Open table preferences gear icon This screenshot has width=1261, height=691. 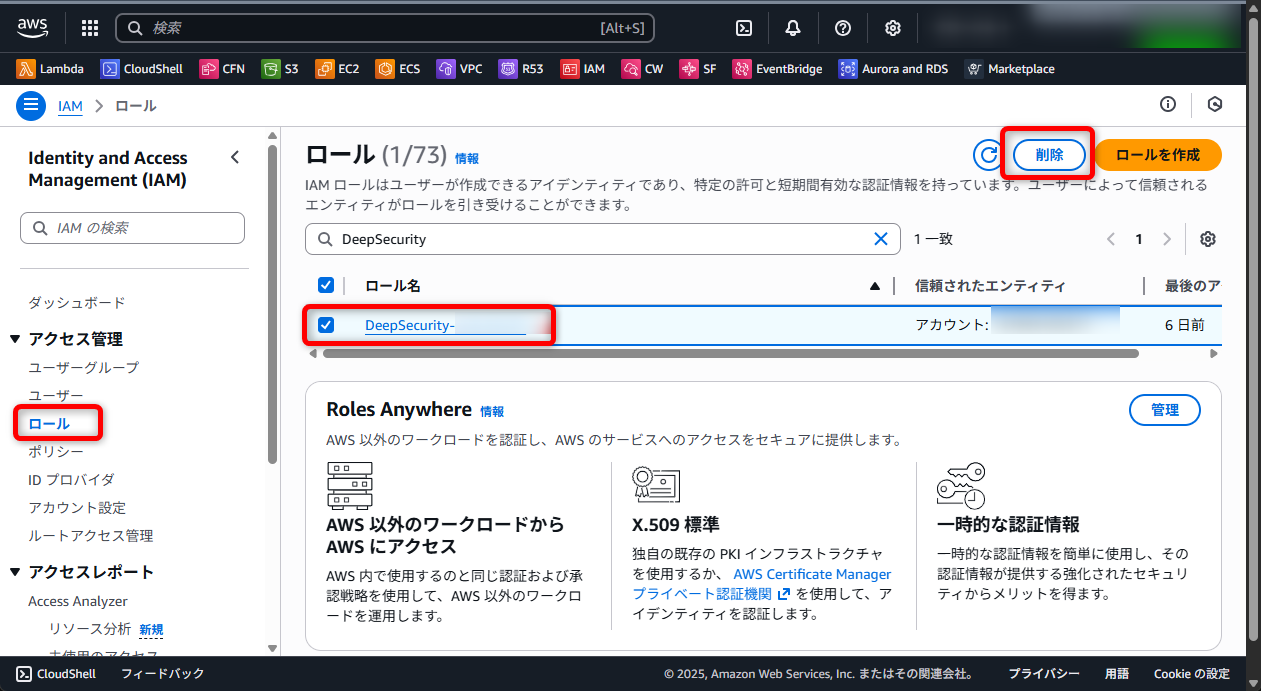click(1208, 239)
